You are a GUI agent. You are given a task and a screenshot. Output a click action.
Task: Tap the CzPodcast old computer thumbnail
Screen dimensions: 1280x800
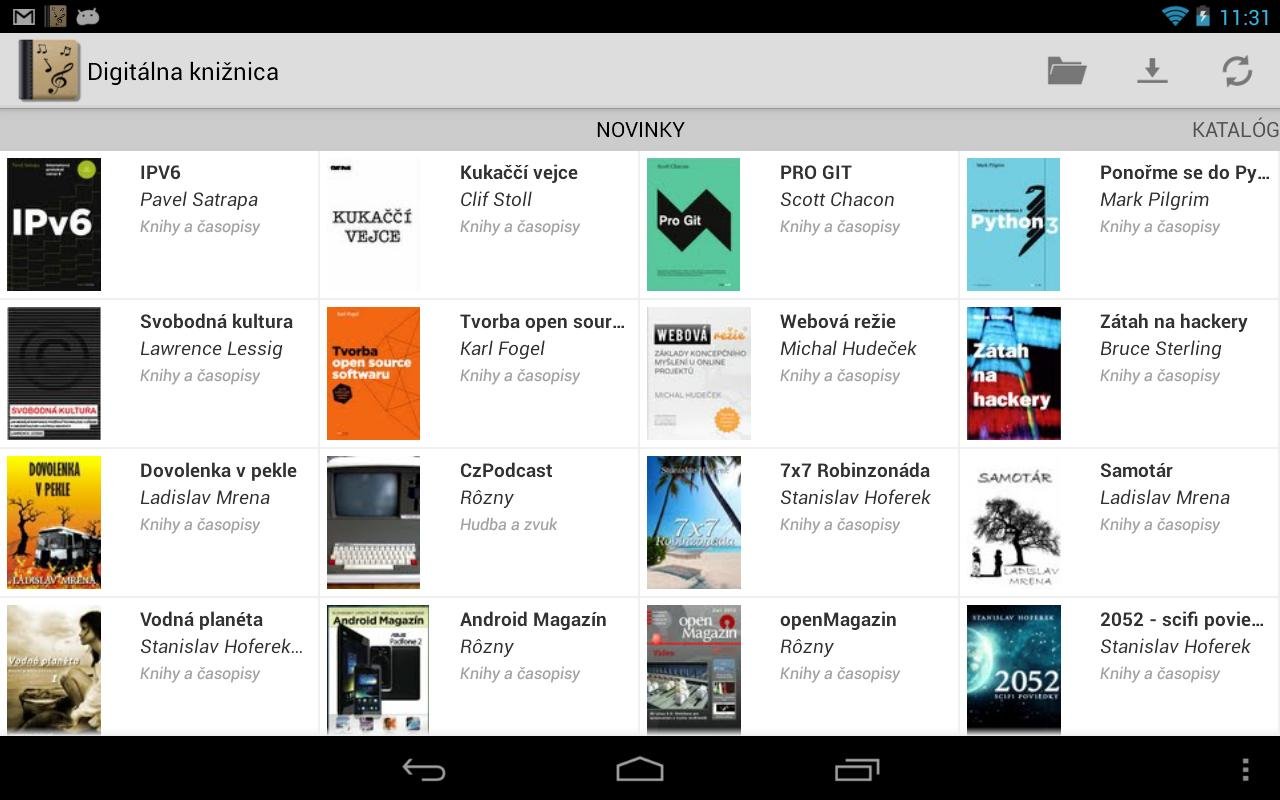coord(373,522)
